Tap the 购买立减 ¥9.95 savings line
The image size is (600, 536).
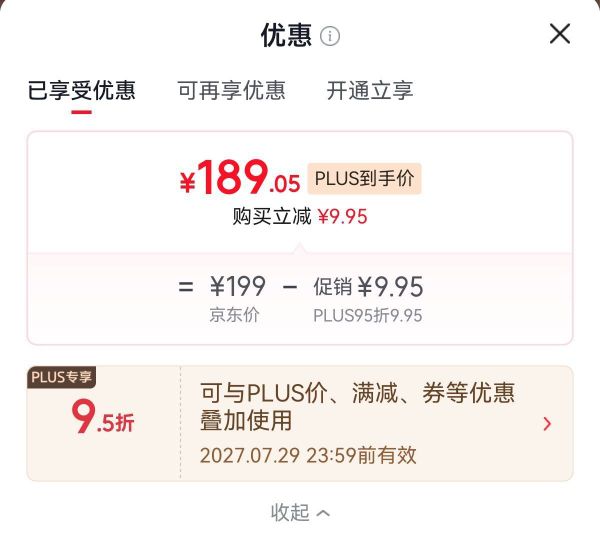[x=300, y=217]
